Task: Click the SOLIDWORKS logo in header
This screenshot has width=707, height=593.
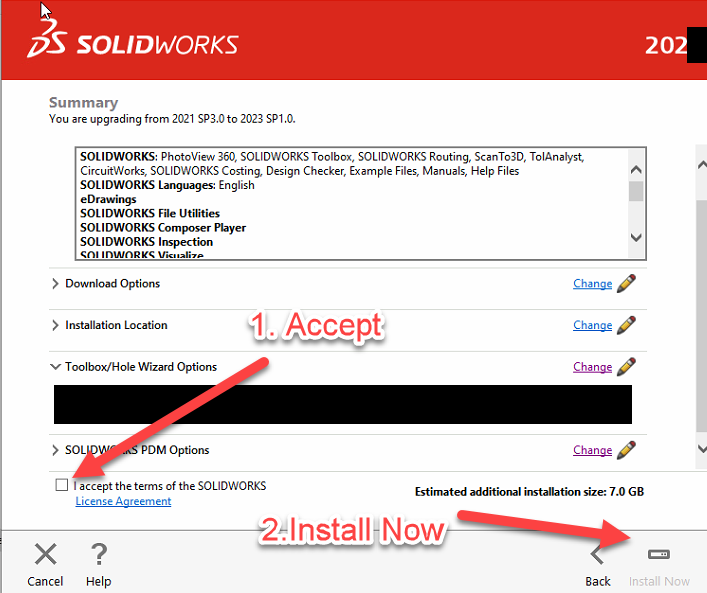Action: [133, 40]
